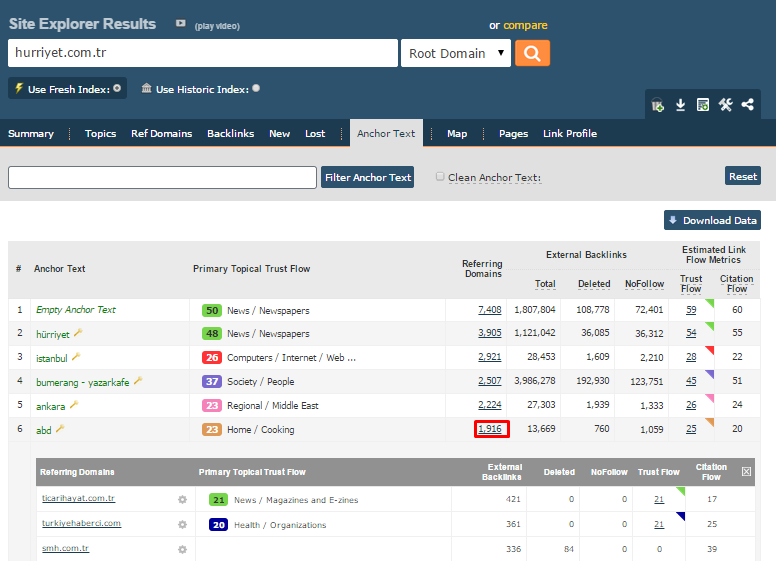
Task: Click the create report icon in toolbar
Action: (703, 105)
